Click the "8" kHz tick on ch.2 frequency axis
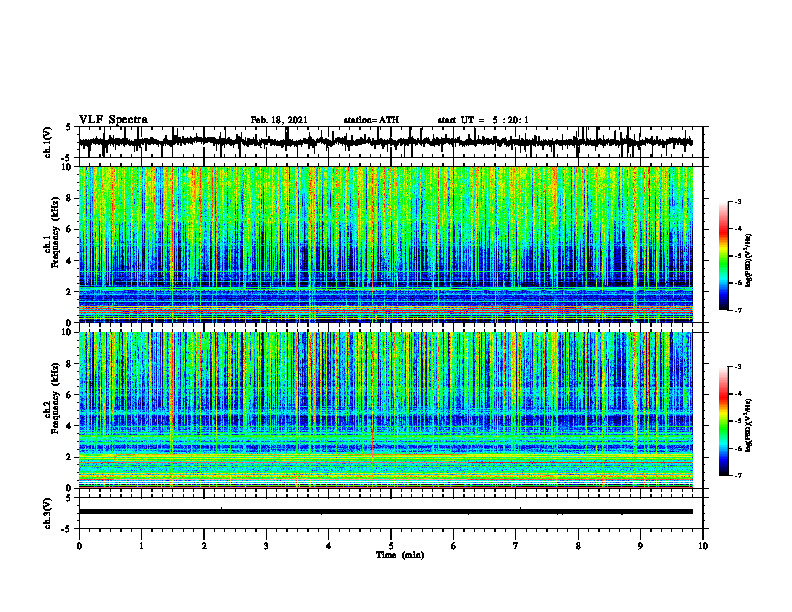Image resolution: width=792 pixels, height=612 pixels. coord(70,364)
